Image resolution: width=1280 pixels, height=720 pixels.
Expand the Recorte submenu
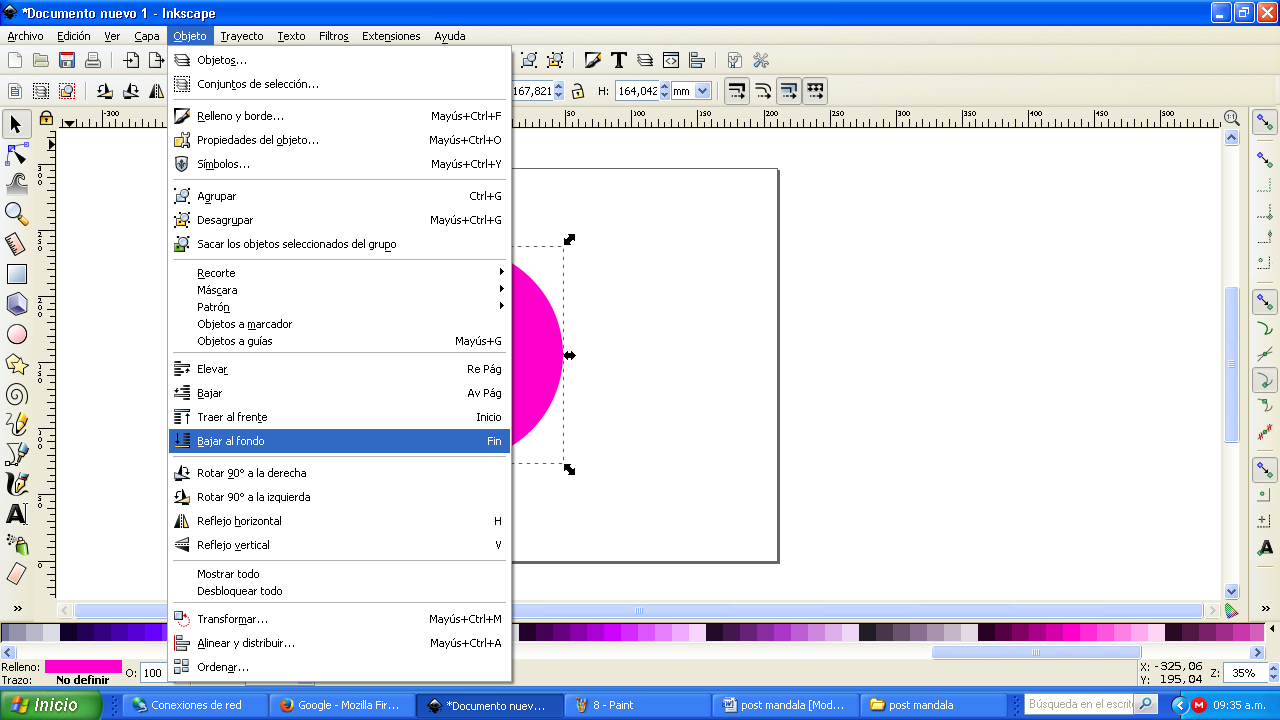pos(339,273)
